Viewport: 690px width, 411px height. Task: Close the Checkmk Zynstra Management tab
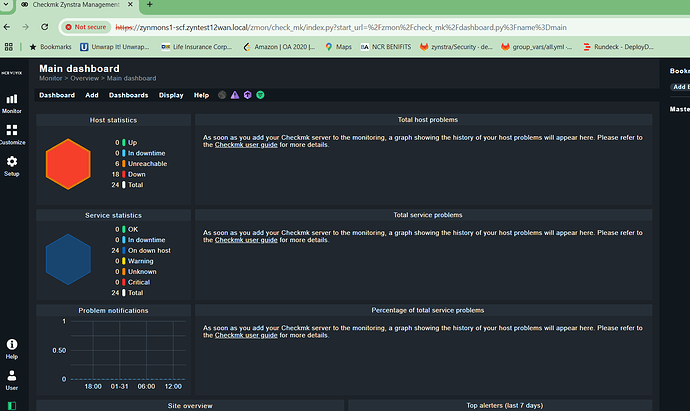130,4
